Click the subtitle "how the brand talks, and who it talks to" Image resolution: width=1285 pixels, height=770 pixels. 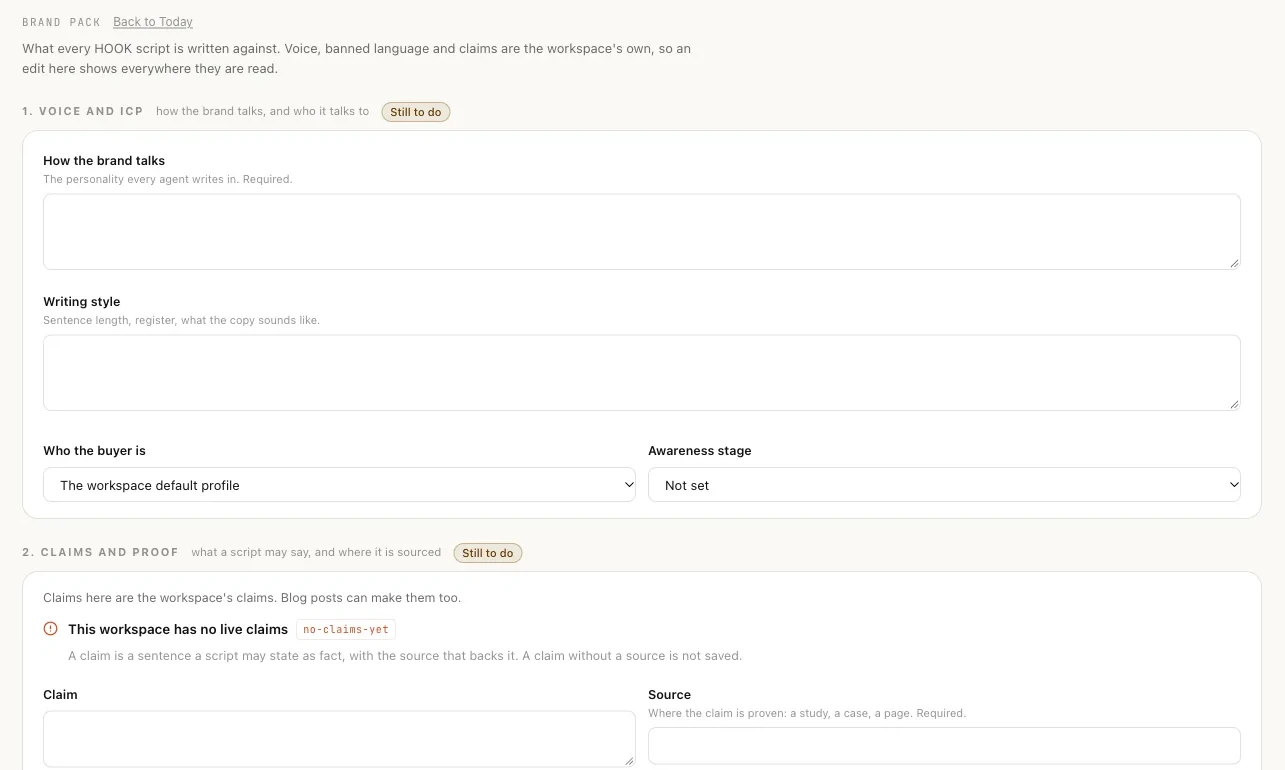[262, 111]
